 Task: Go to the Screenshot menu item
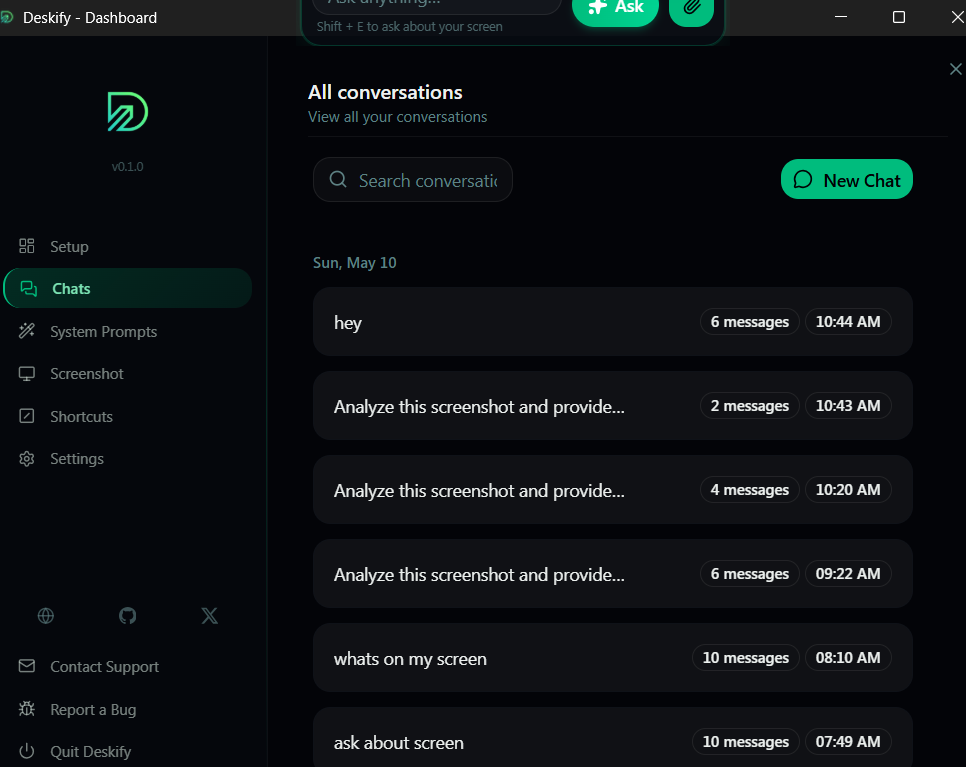point(128,374)
